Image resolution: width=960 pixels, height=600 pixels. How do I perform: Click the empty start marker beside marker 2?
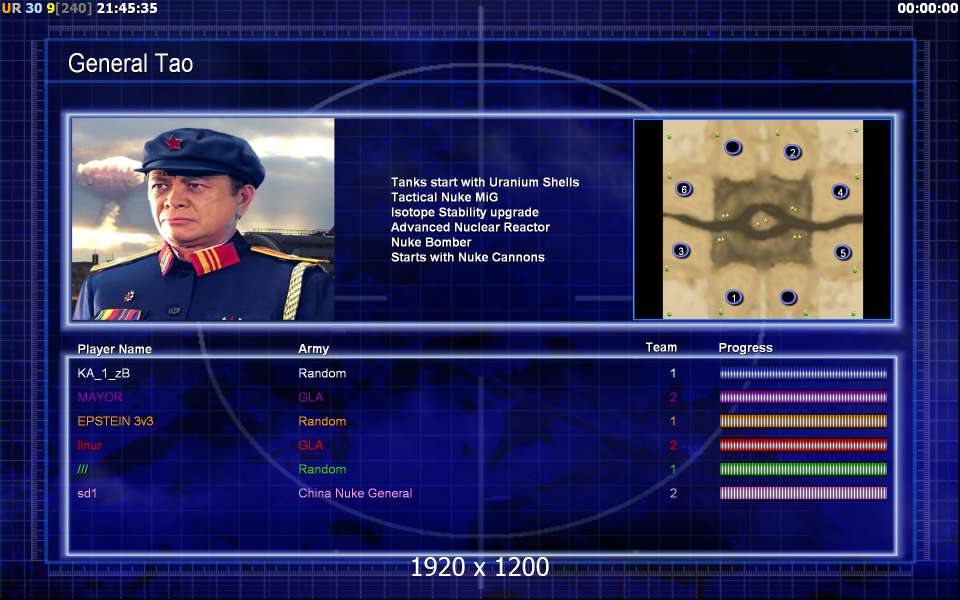[x=733, y=148]
